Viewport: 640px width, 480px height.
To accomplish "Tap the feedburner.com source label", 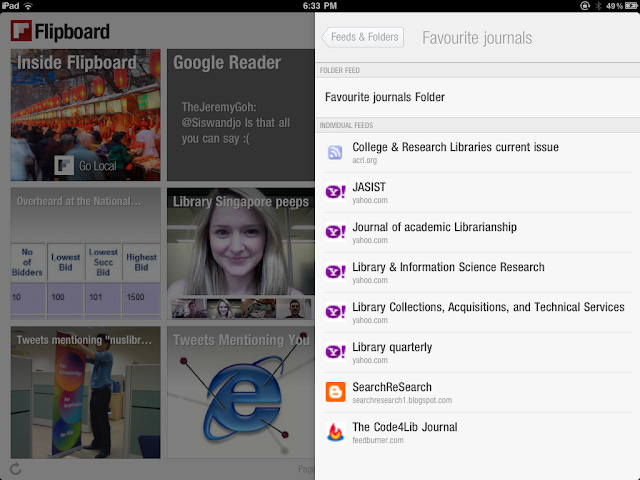I will 378,440.
